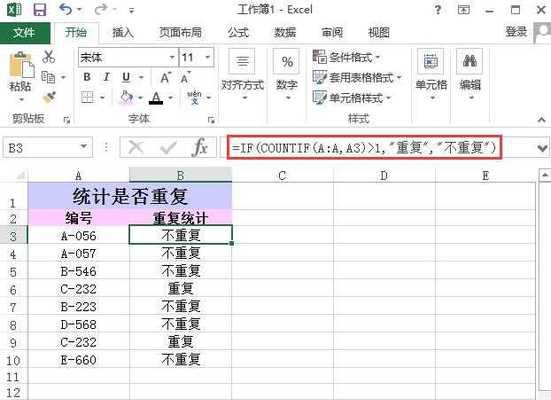Switch to the Page Layout (页面布局) tab
This screenshot has width=551, height=400.
(180, 33)
